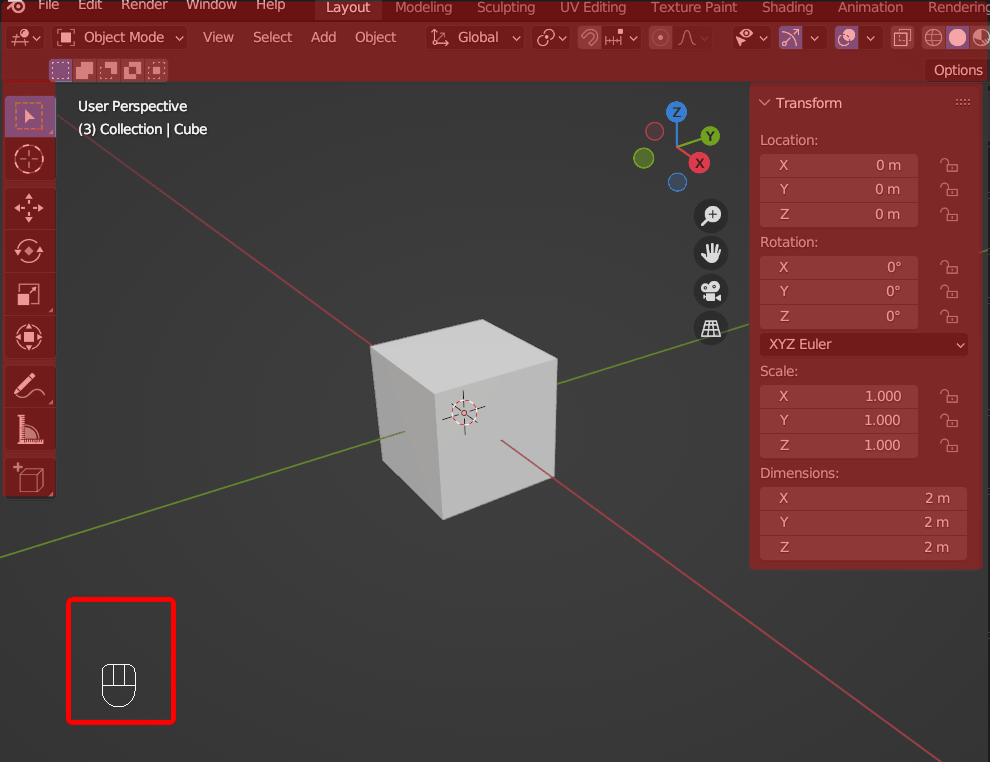
Task: Open the Object Mode dropdown
Action: coord(119,37)
